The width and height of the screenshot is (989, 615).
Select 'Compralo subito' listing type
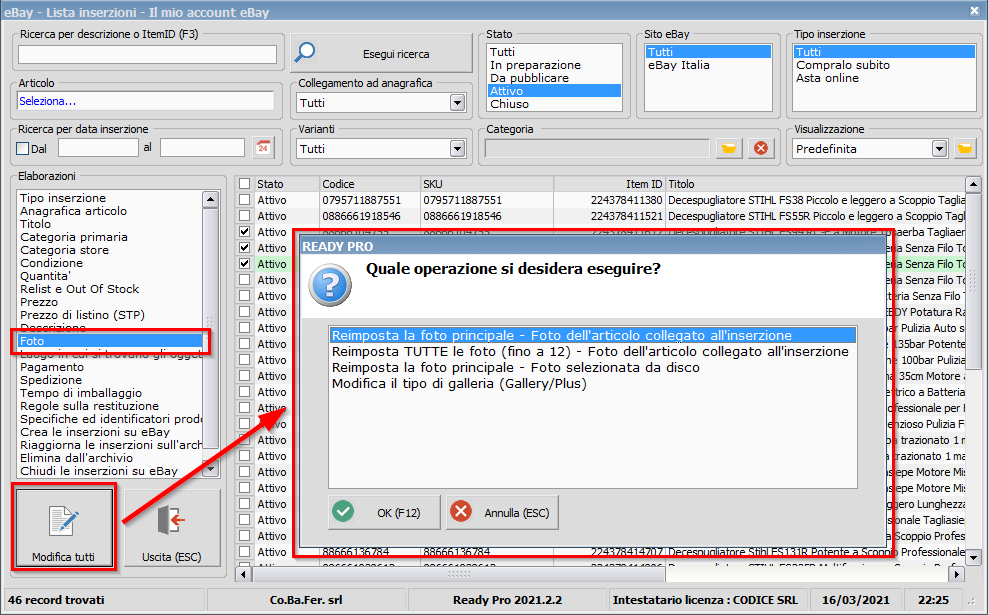click(x=884, y=65)
